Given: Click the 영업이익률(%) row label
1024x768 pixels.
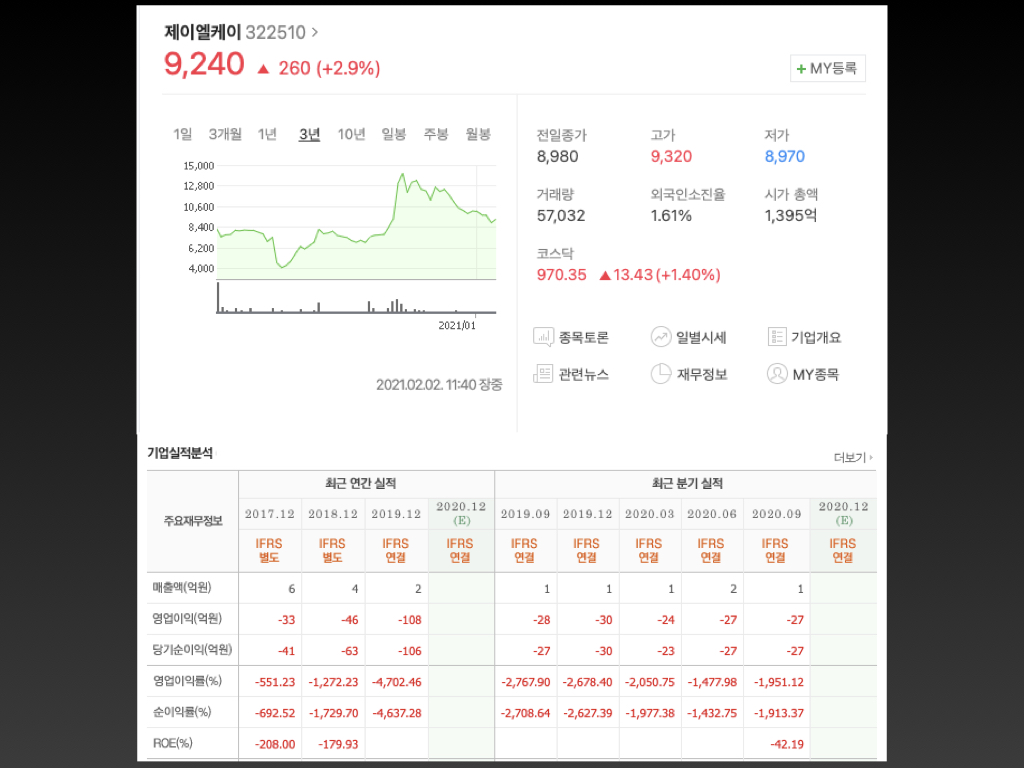Looking at the screenshot, I should (x=187, y=681).
